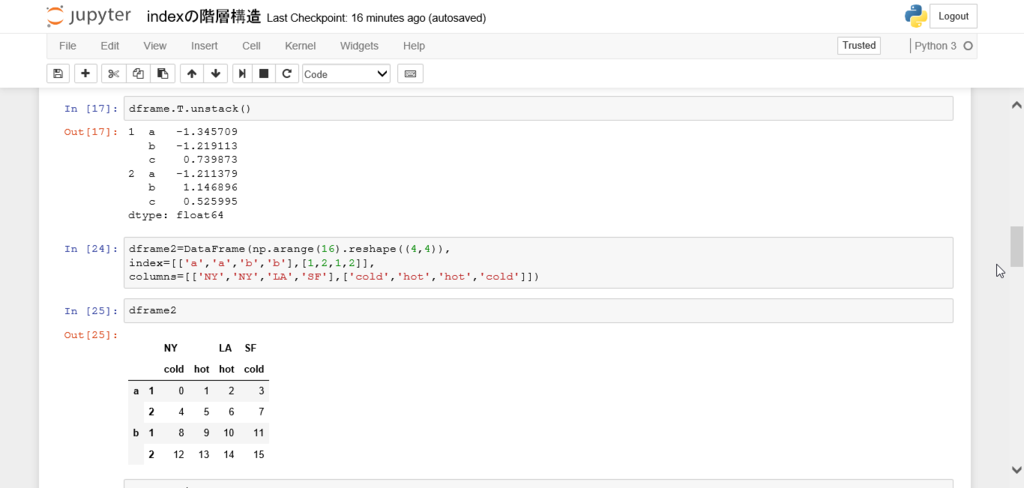Screen dimensions: 1024x488
Task: Run cell and select below icon
Action: (x=242, y=74)
